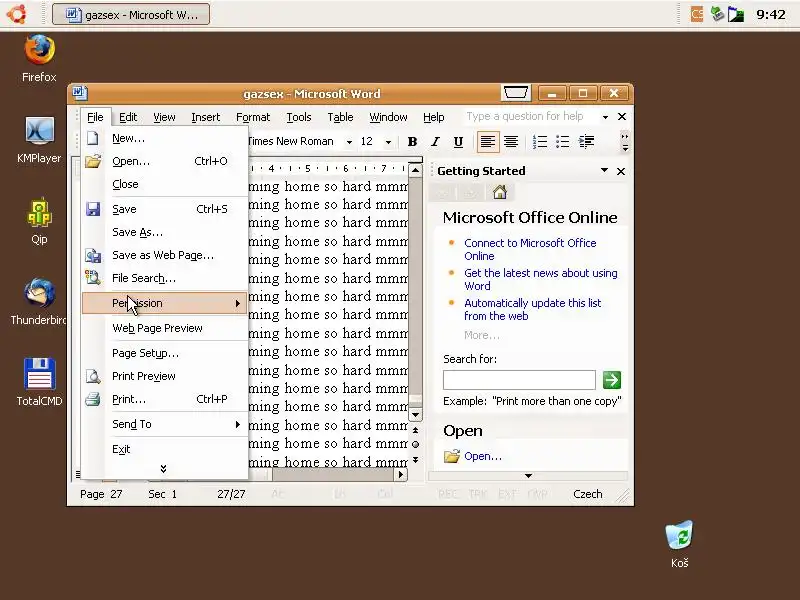The image size is (800, 600).
Task: Click horizontal scrollbar right arrow
Action: click(401, 474)
